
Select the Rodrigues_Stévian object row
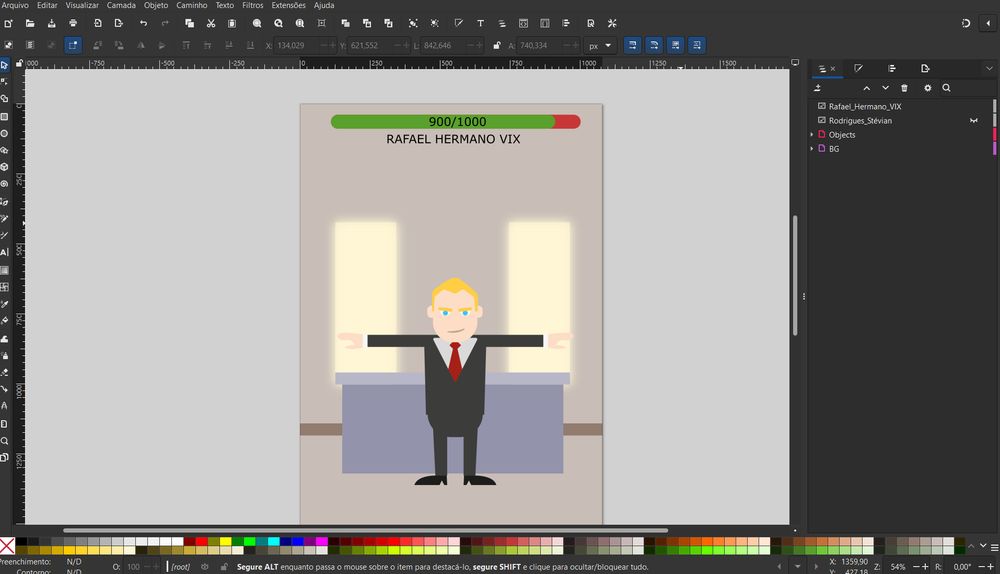click(901, 121)
